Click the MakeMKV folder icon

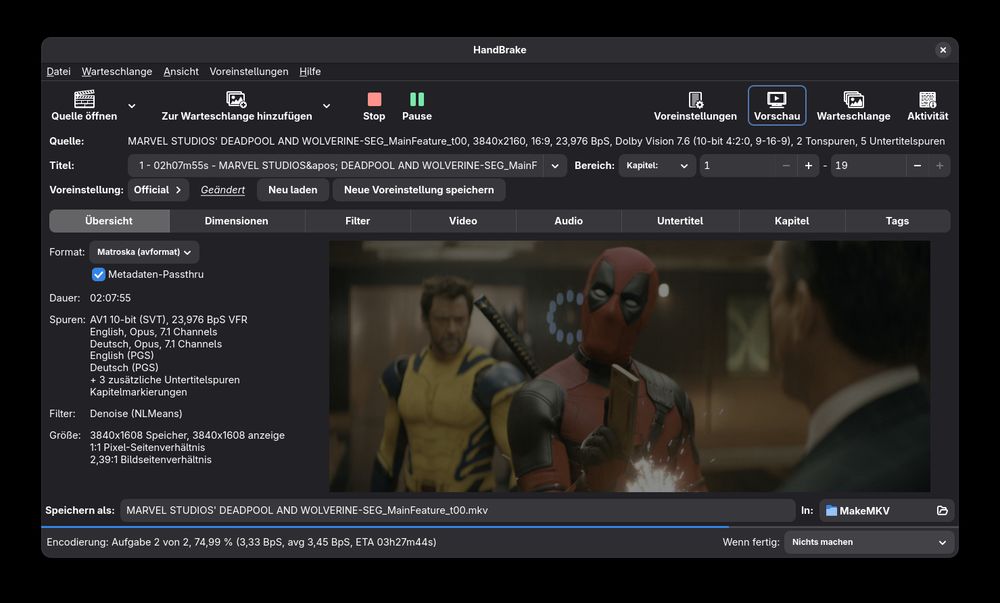(830, 510)
